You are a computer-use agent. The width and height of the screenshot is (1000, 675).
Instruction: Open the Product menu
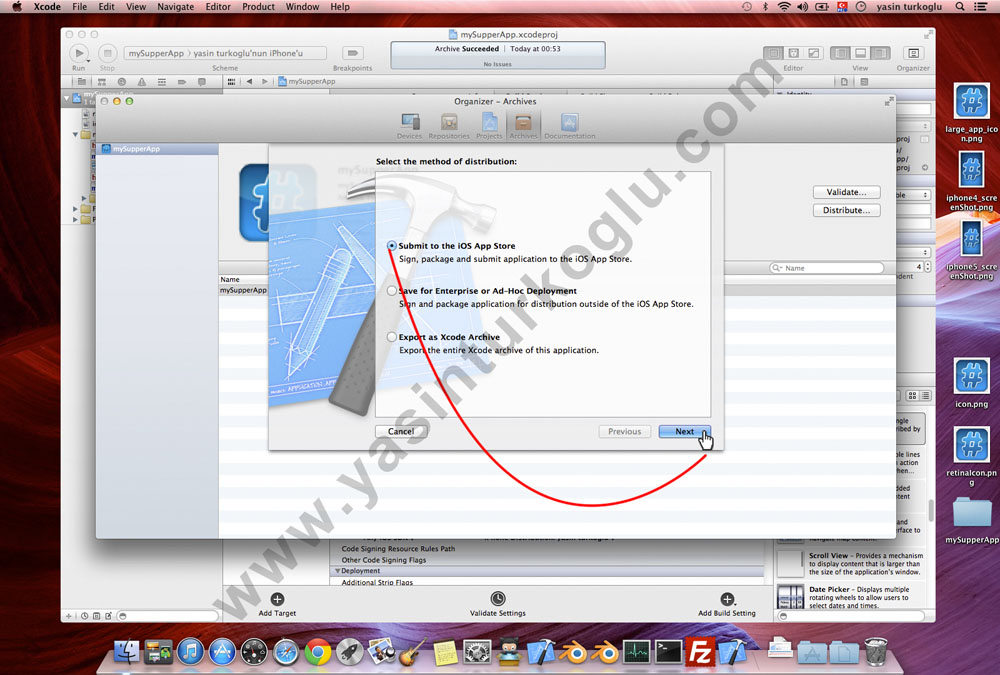258,6
